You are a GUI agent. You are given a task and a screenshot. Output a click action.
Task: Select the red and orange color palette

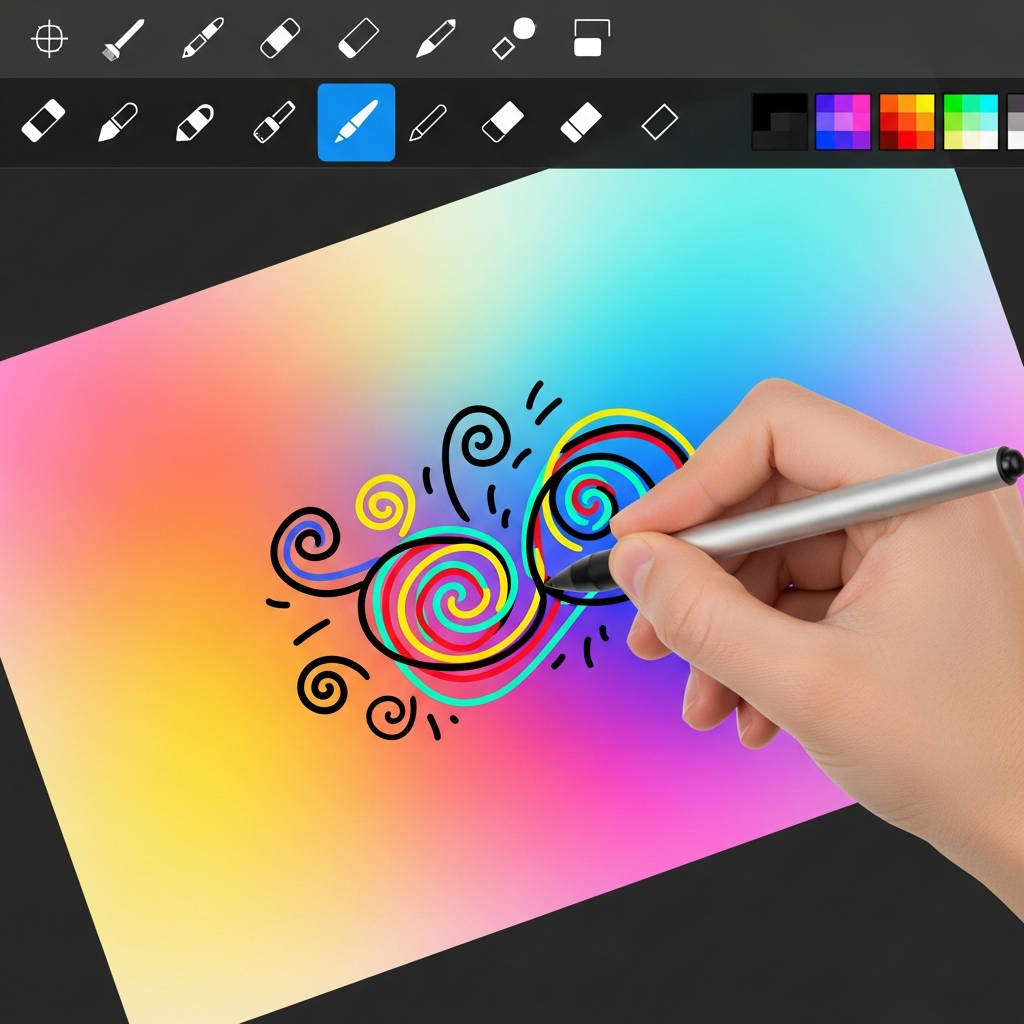pyautogui.click(x=907, y=122)
